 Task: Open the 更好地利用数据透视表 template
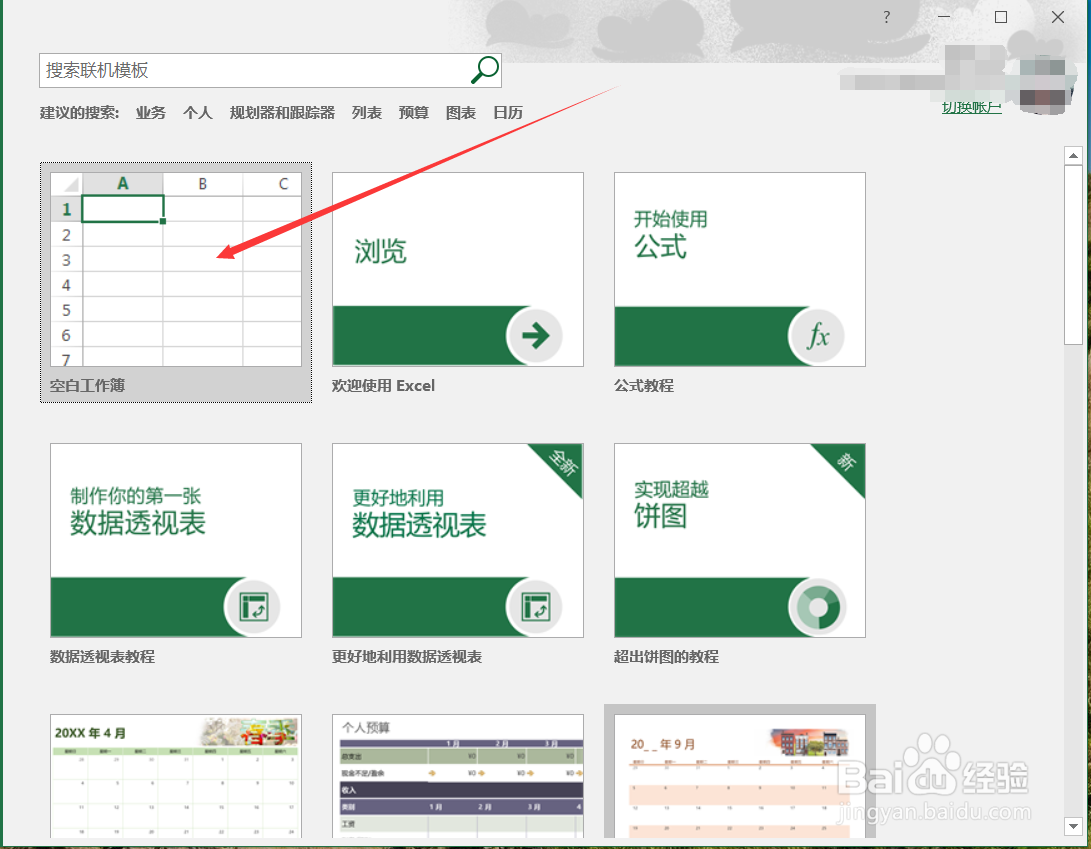(x=458, y=540)
